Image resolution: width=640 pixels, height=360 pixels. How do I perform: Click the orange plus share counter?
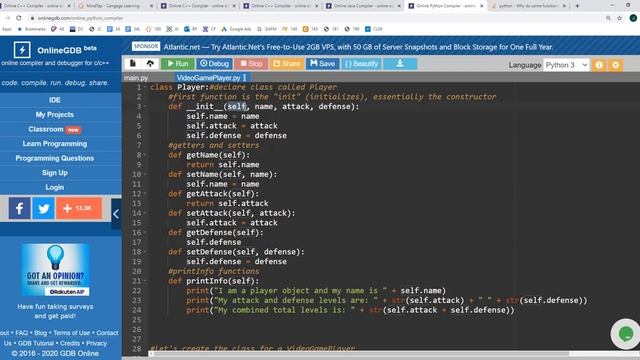[x=79, y=208]
